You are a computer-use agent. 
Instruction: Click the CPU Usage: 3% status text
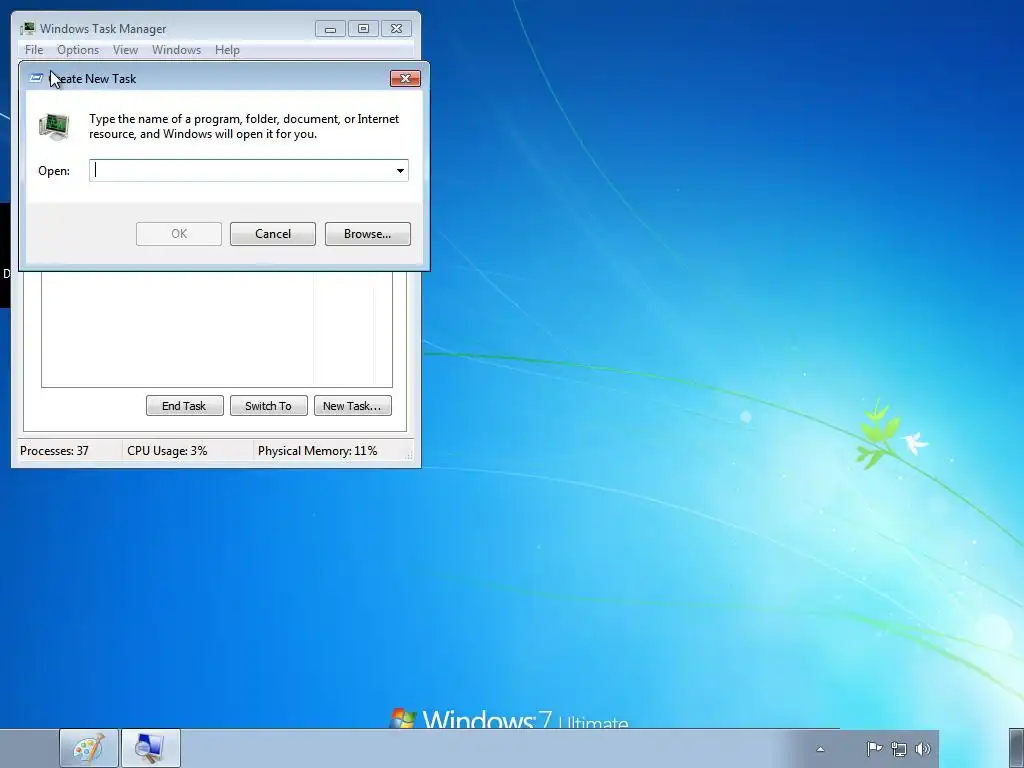[x=167, y=451]
